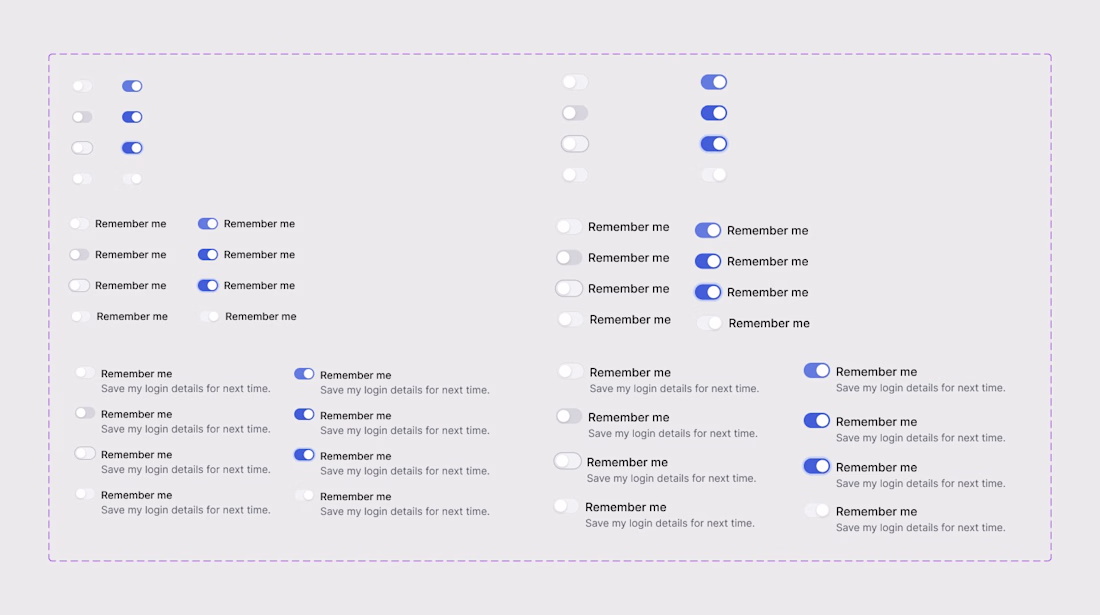Image resolution: width=1100 pixels, height=615 pixels.
Task: Click the second-row large unlabeled blue switch
Action: (714, 113)
